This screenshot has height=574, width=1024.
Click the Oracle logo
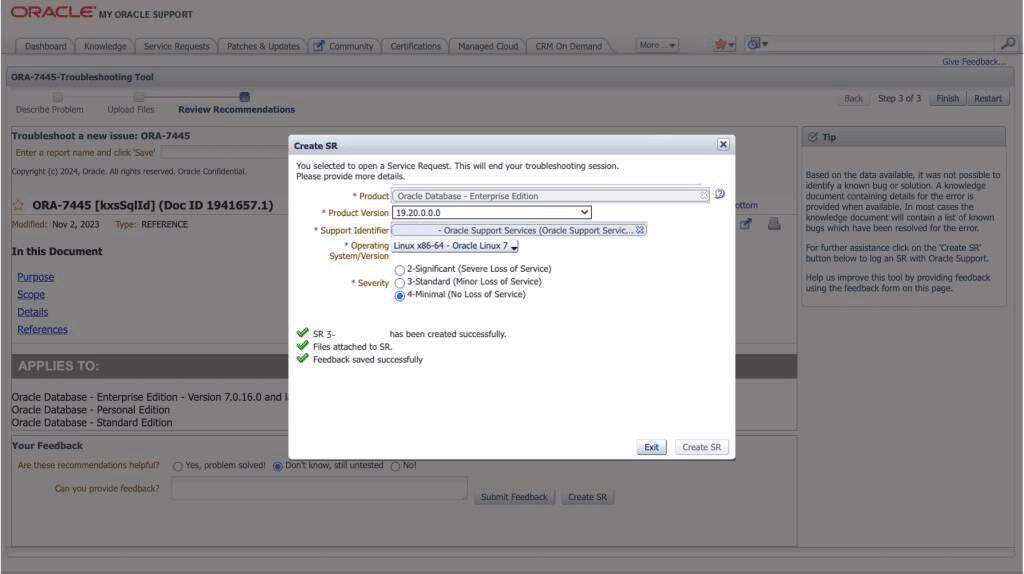pos(53,12)
